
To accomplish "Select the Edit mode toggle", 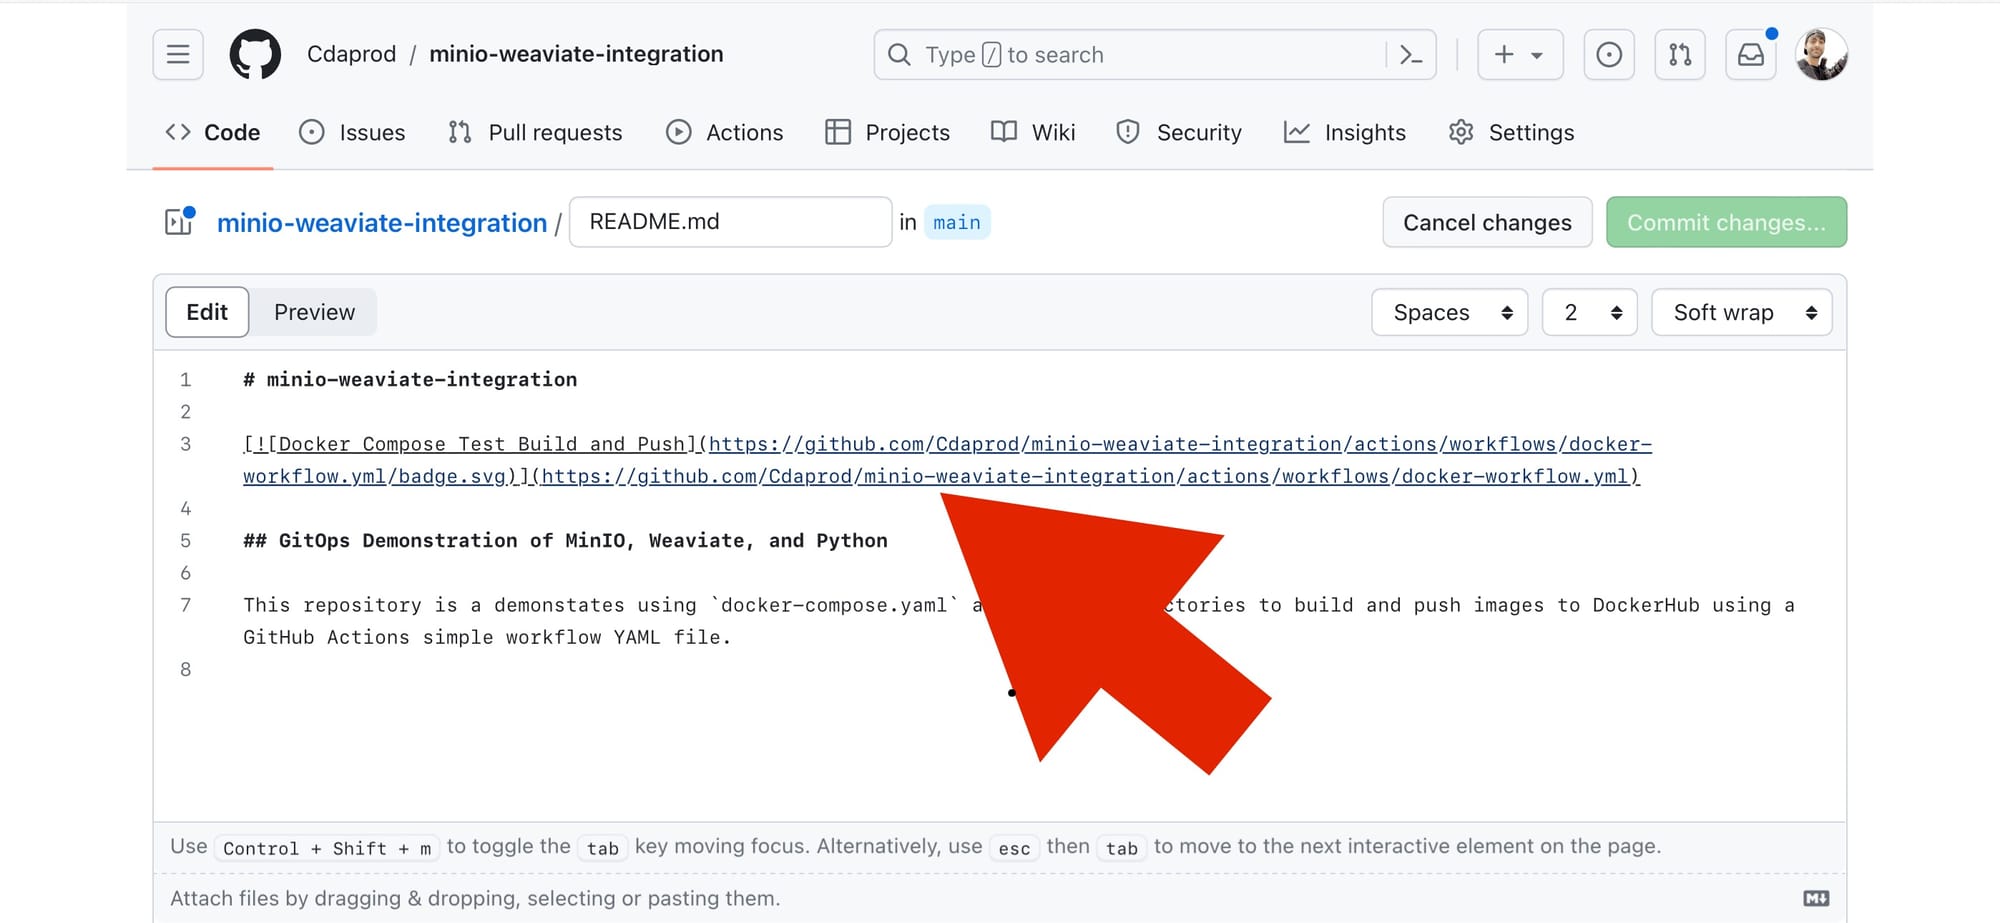I will pyautogui.click(x=207, y=312).
